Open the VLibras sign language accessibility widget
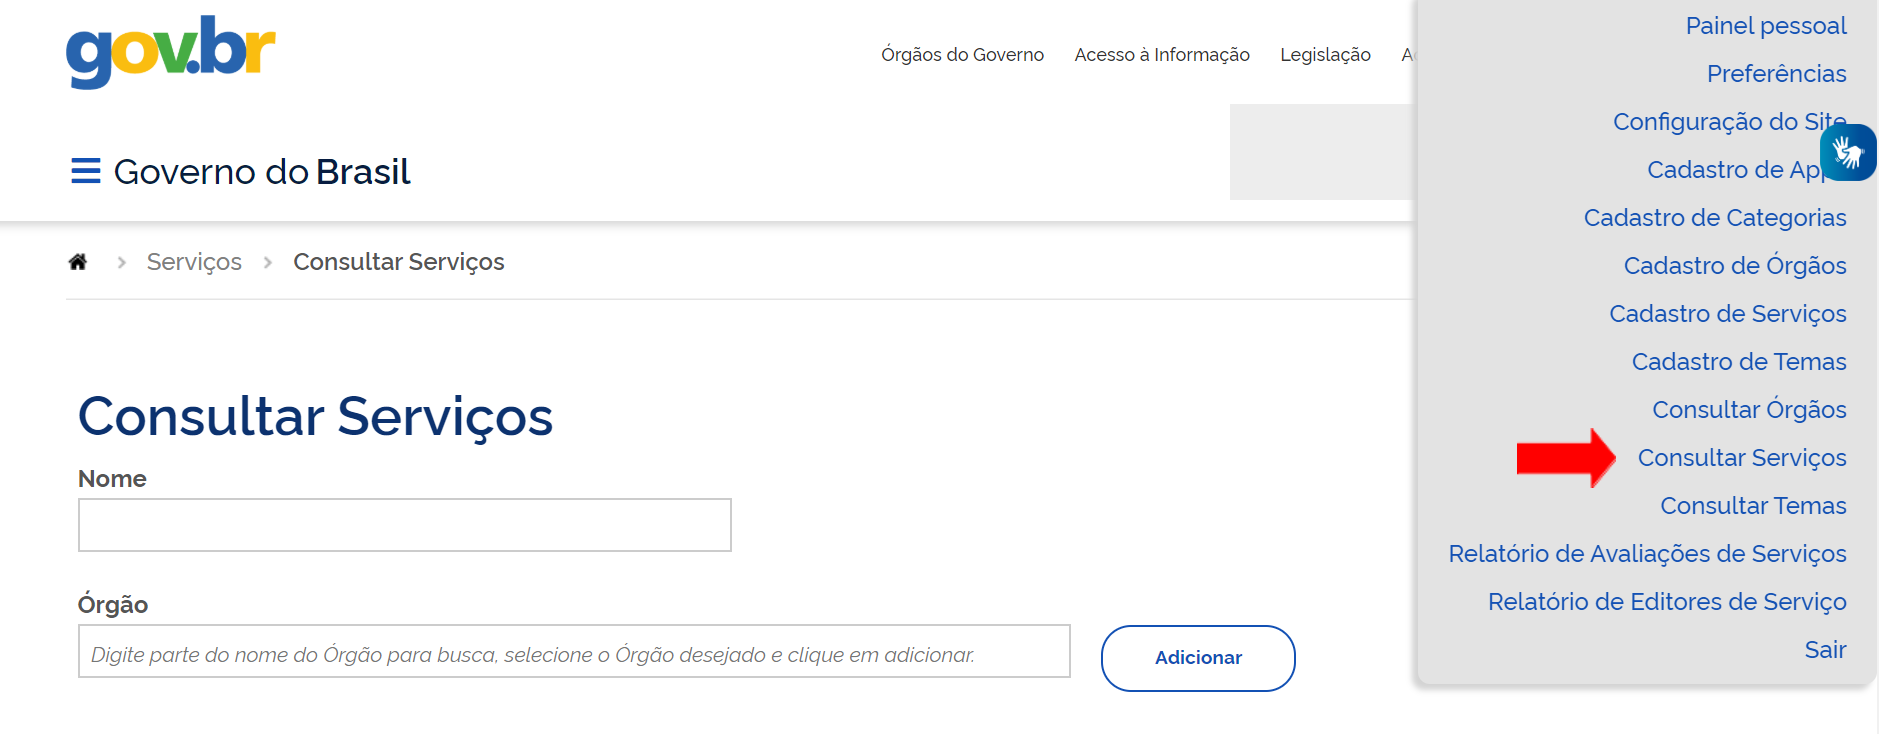The height and width of the screenshot is (734, 1879). tap(1847, 153)
